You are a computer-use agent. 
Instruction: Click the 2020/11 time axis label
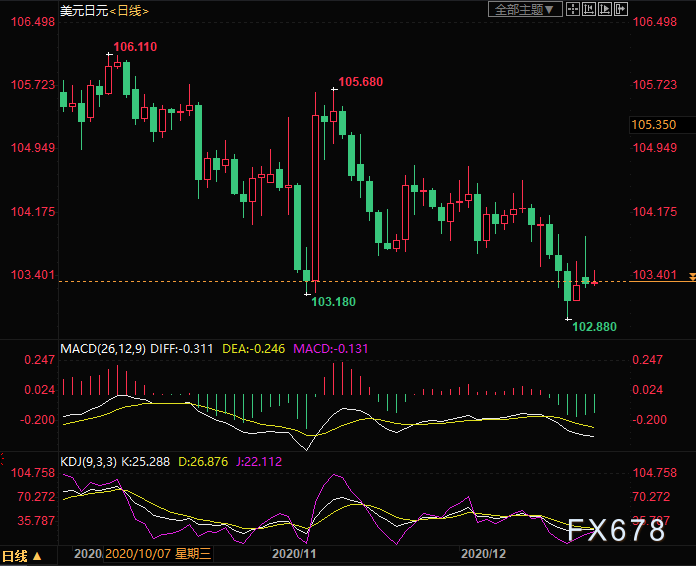[294, 553]
